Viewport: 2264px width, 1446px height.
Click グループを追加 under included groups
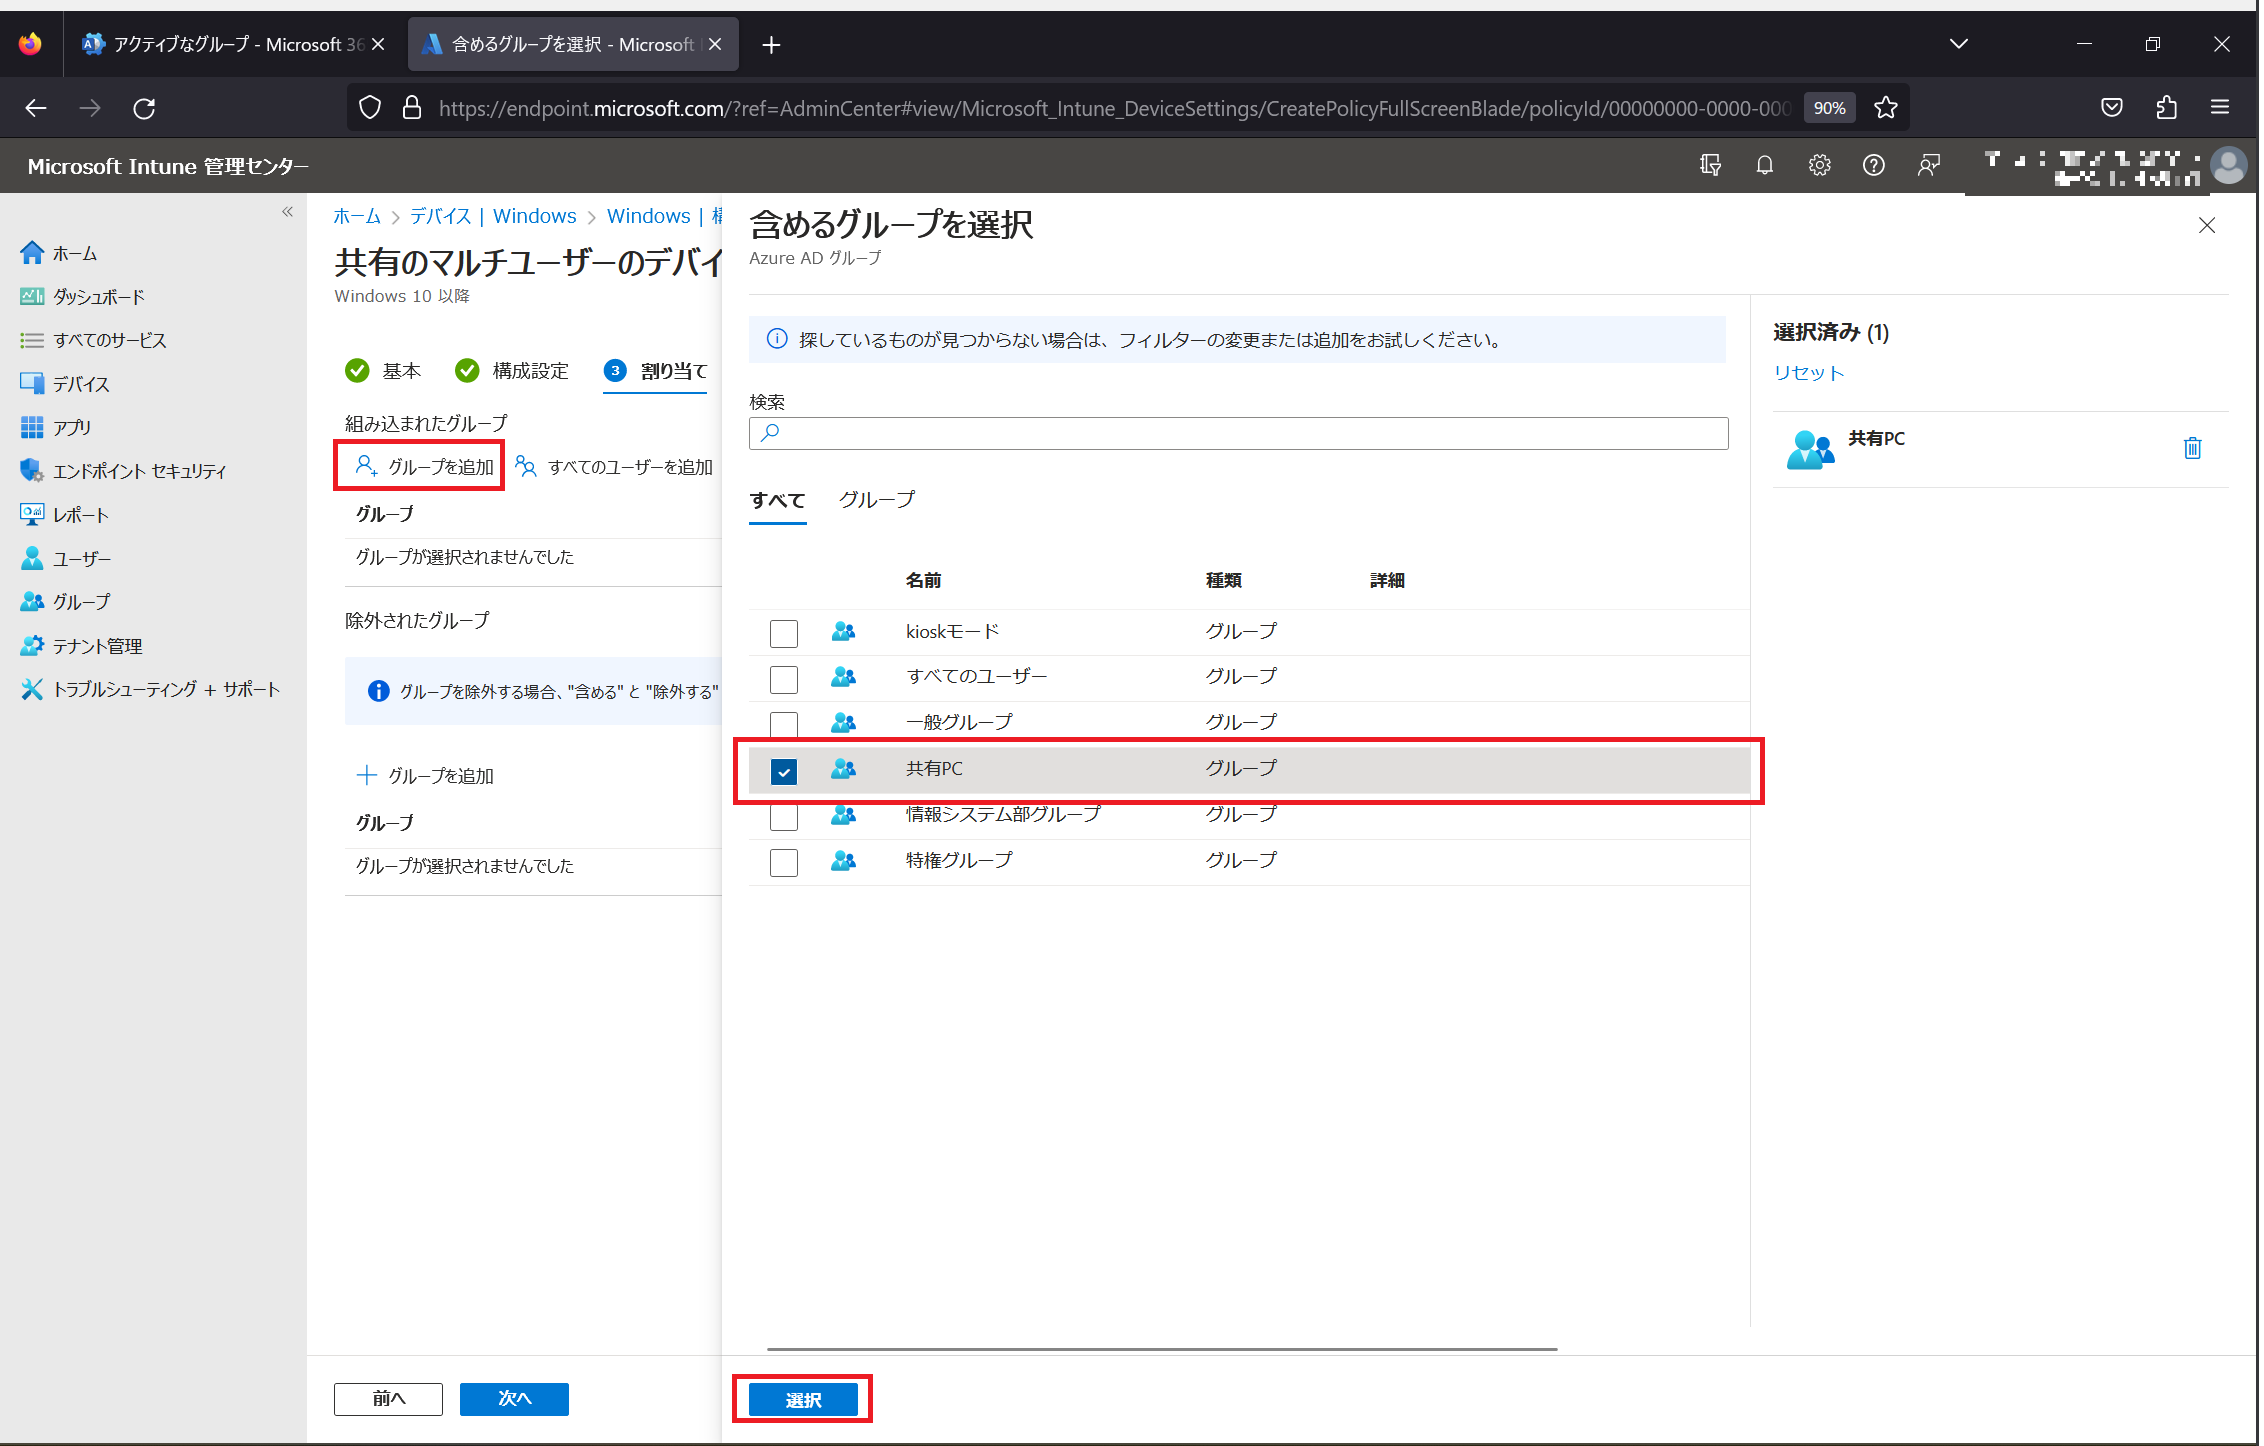424,467
